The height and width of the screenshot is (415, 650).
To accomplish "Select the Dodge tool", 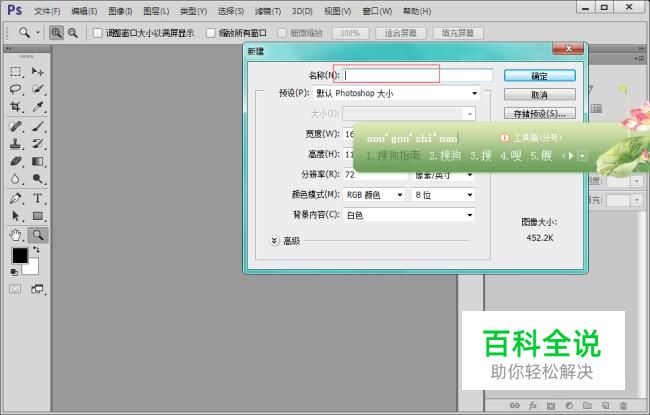I will tap(38, 179).
